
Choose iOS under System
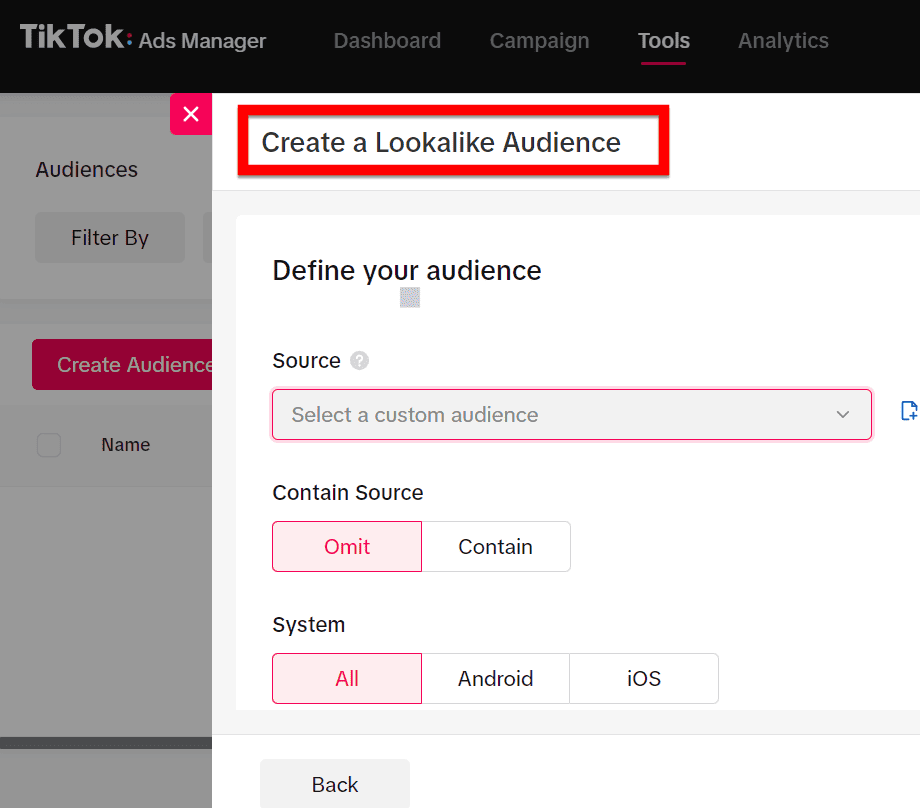click(x=644, y=678)
